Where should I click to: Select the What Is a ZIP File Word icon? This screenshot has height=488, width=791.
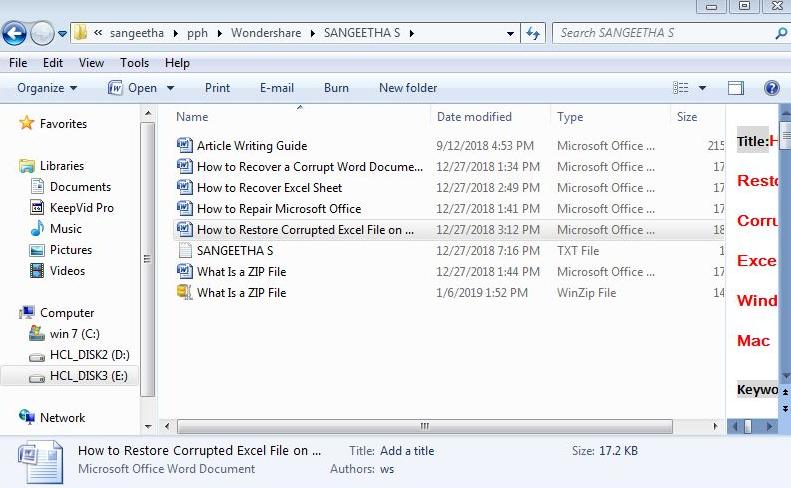(x=185, y=271)
